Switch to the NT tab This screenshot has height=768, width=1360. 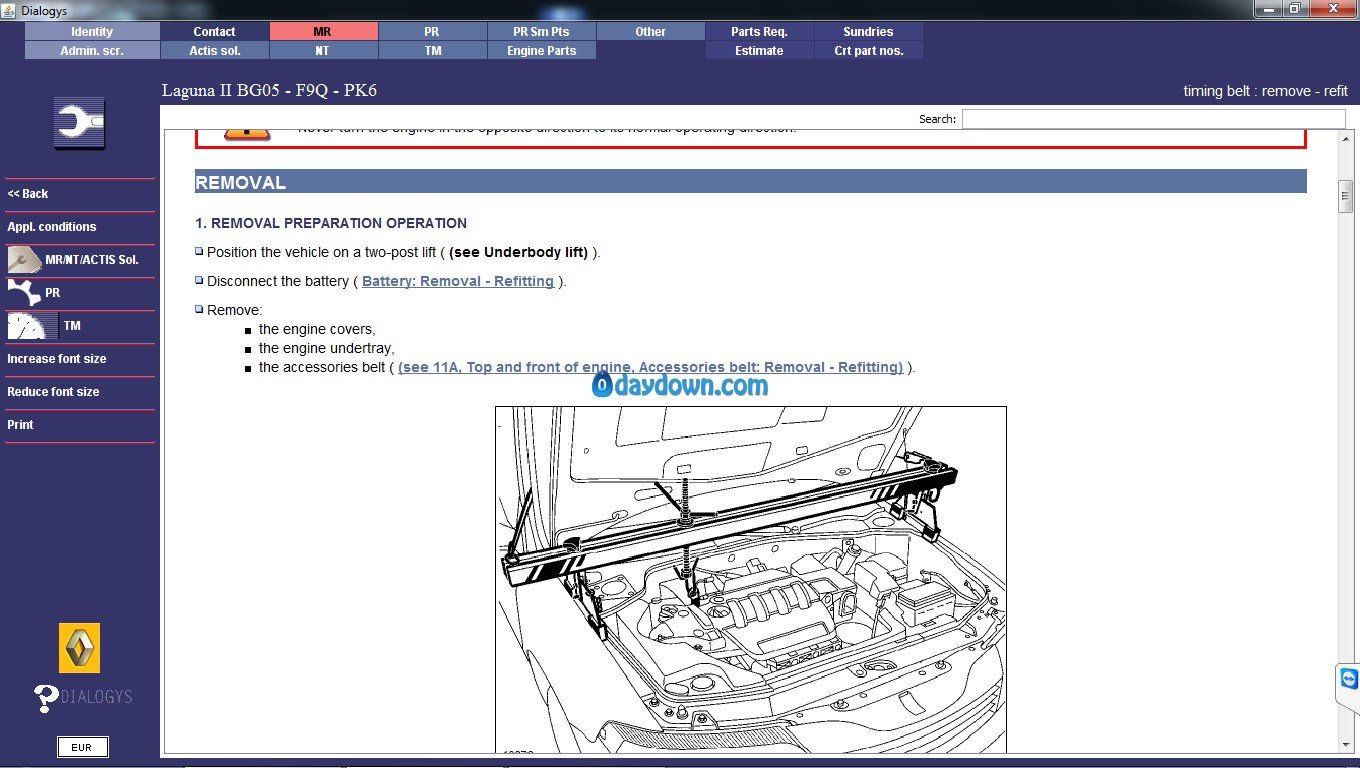click(x=322, y=51)
